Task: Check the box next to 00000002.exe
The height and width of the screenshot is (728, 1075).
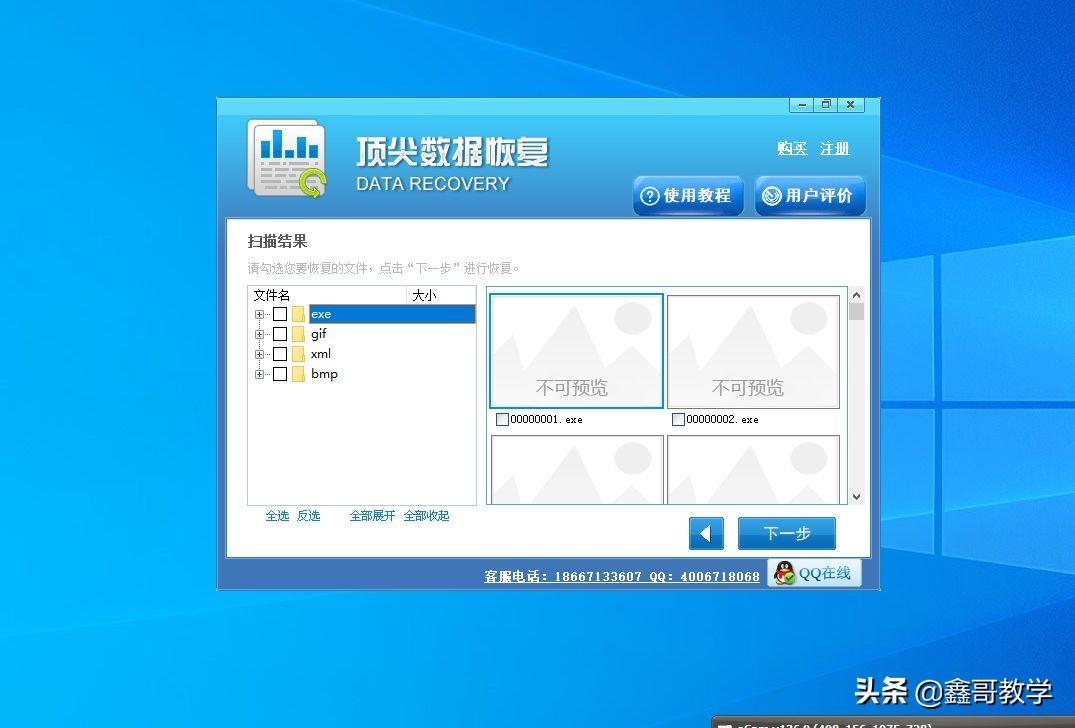Action: pyautogui.click(x=678, y=420)
